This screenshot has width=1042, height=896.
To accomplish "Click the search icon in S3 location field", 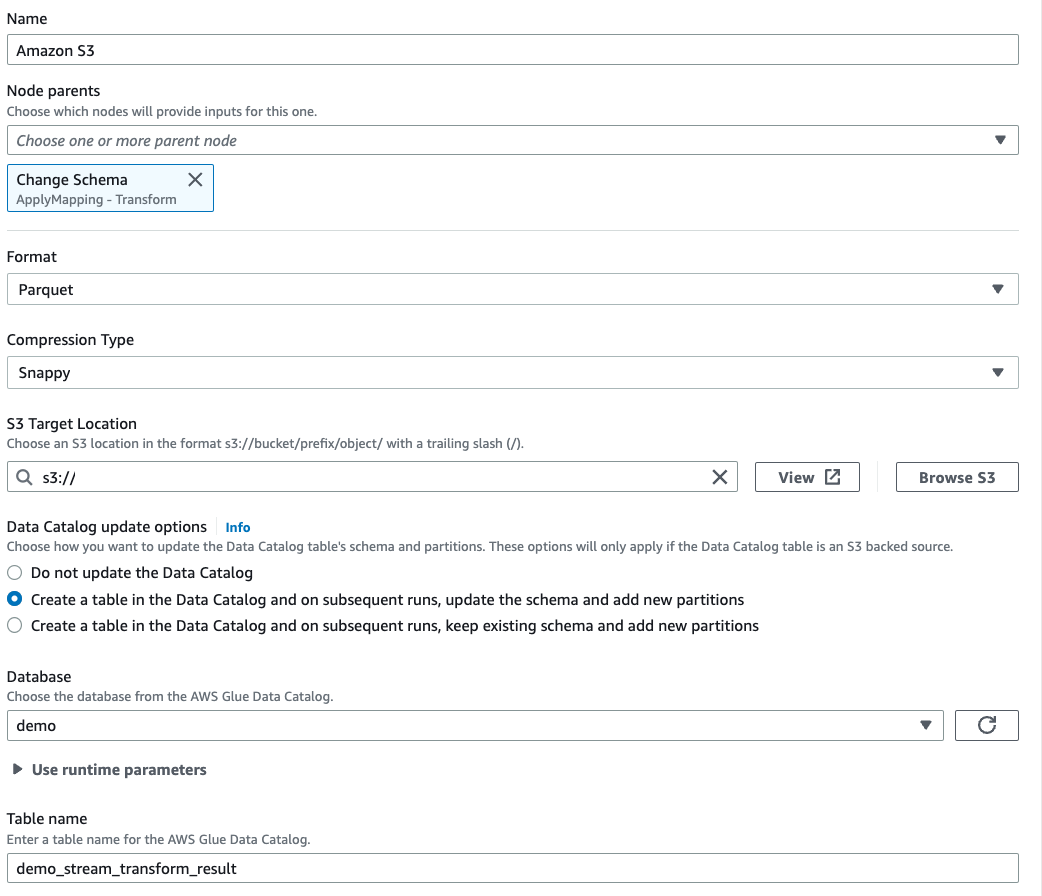I will tap(25, 478).
